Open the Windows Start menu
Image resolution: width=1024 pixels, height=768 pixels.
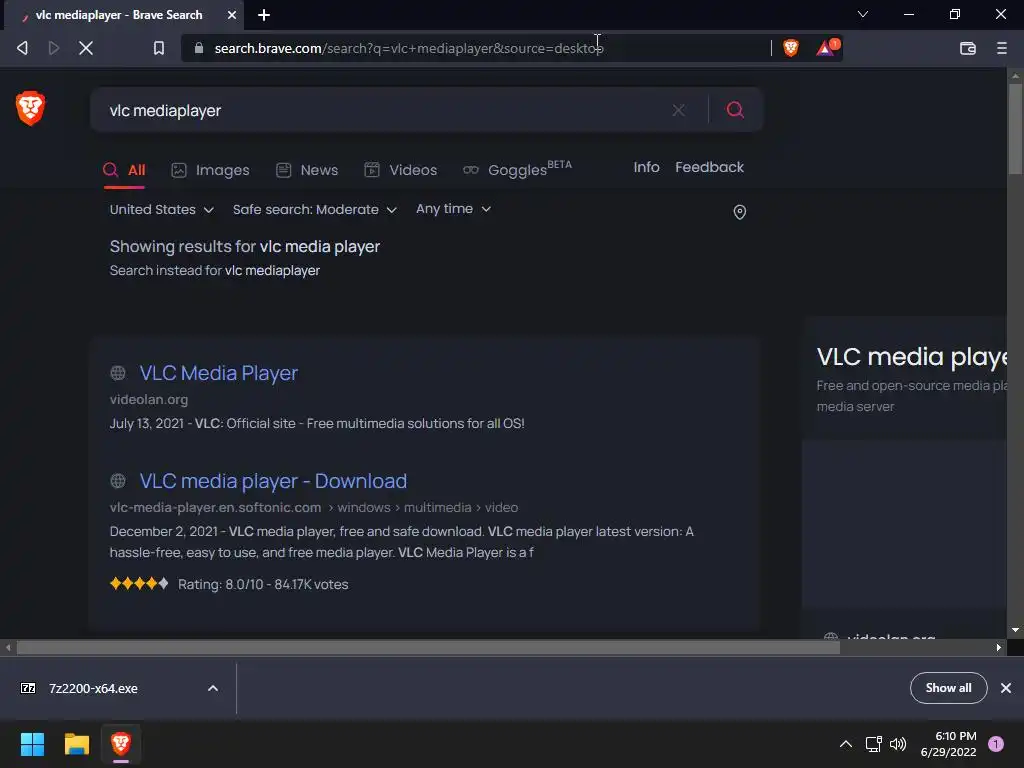32,744
